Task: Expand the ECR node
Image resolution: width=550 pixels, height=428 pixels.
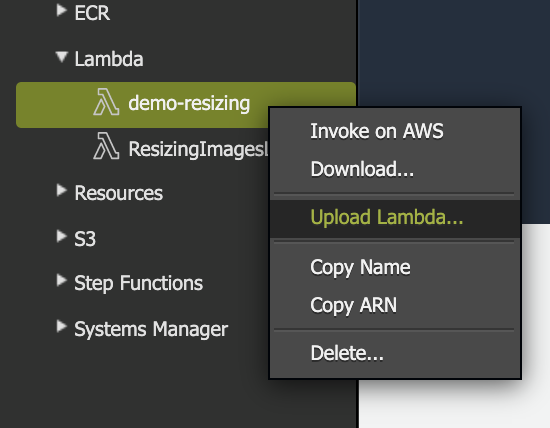Action: click(62, 11)
